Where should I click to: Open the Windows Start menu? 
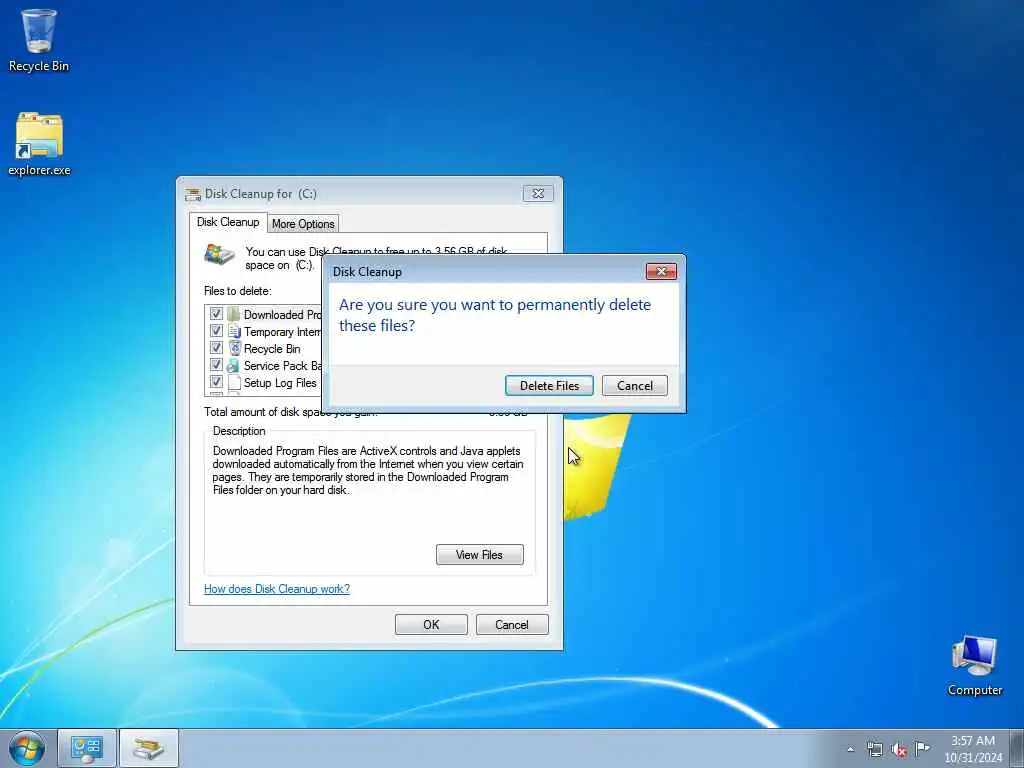(27, 748)
